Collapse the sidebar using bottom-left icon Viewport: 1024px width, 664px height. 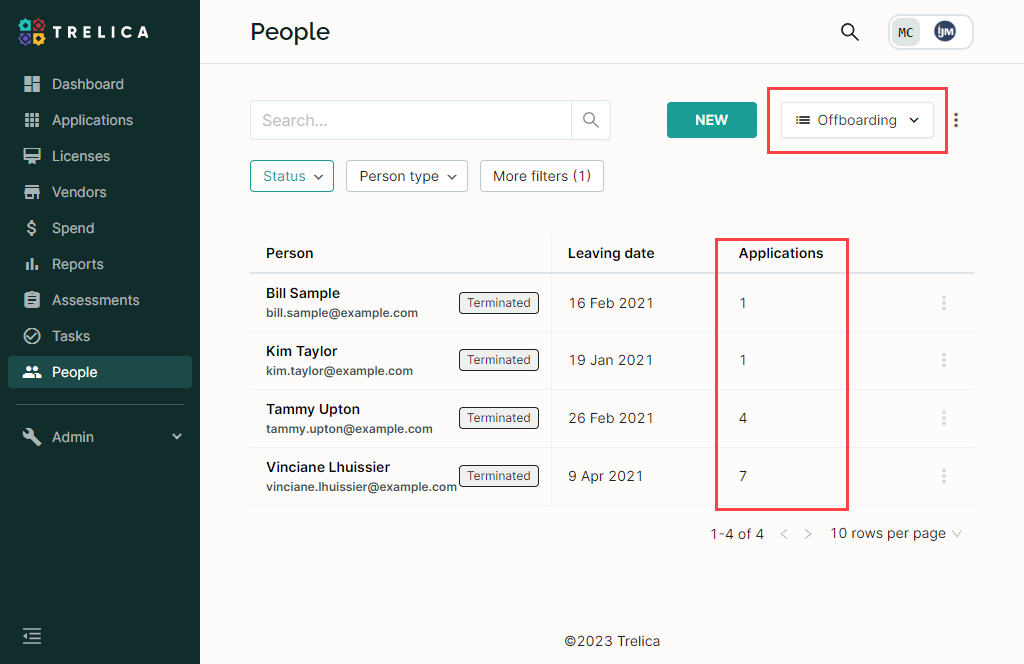(32, 635)
